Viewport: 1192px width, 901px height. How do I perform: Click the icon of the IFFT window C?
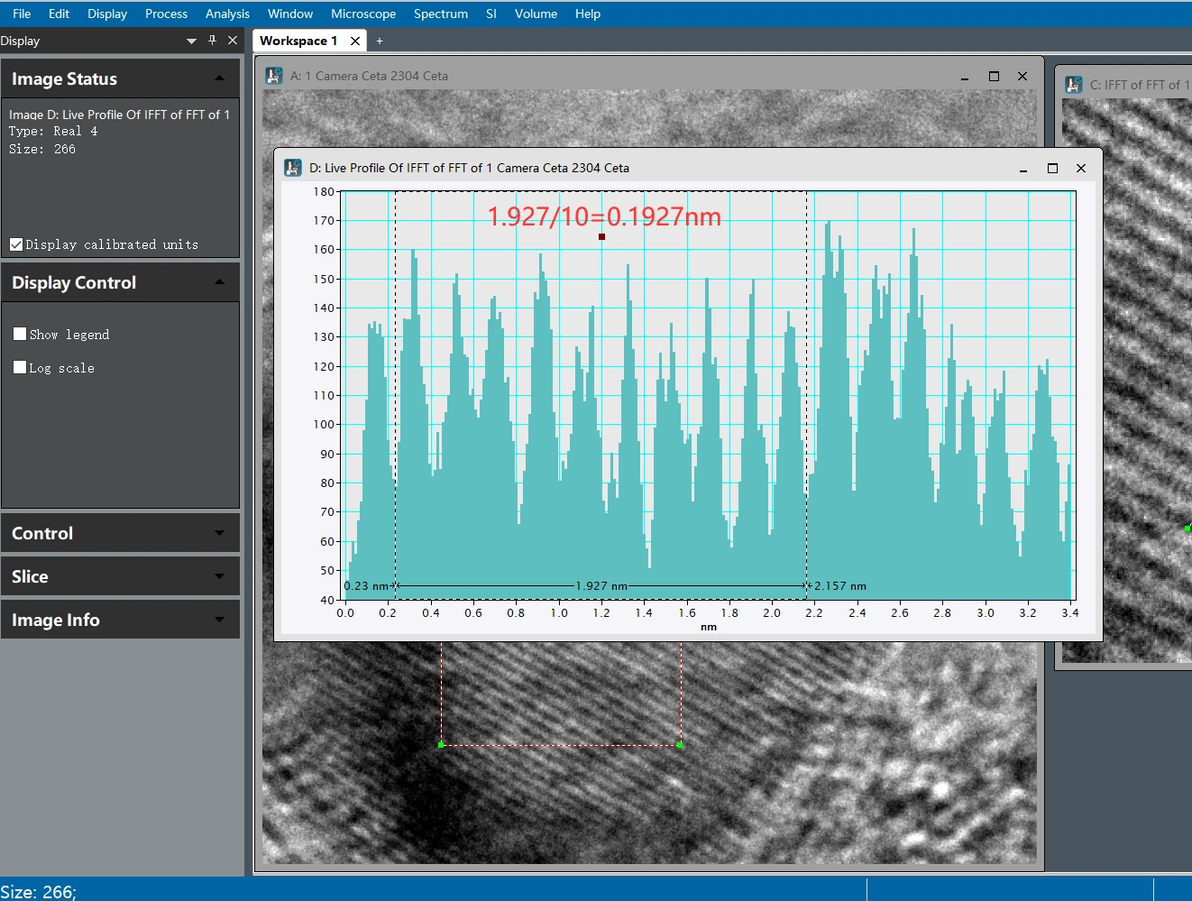[1074, 85]
